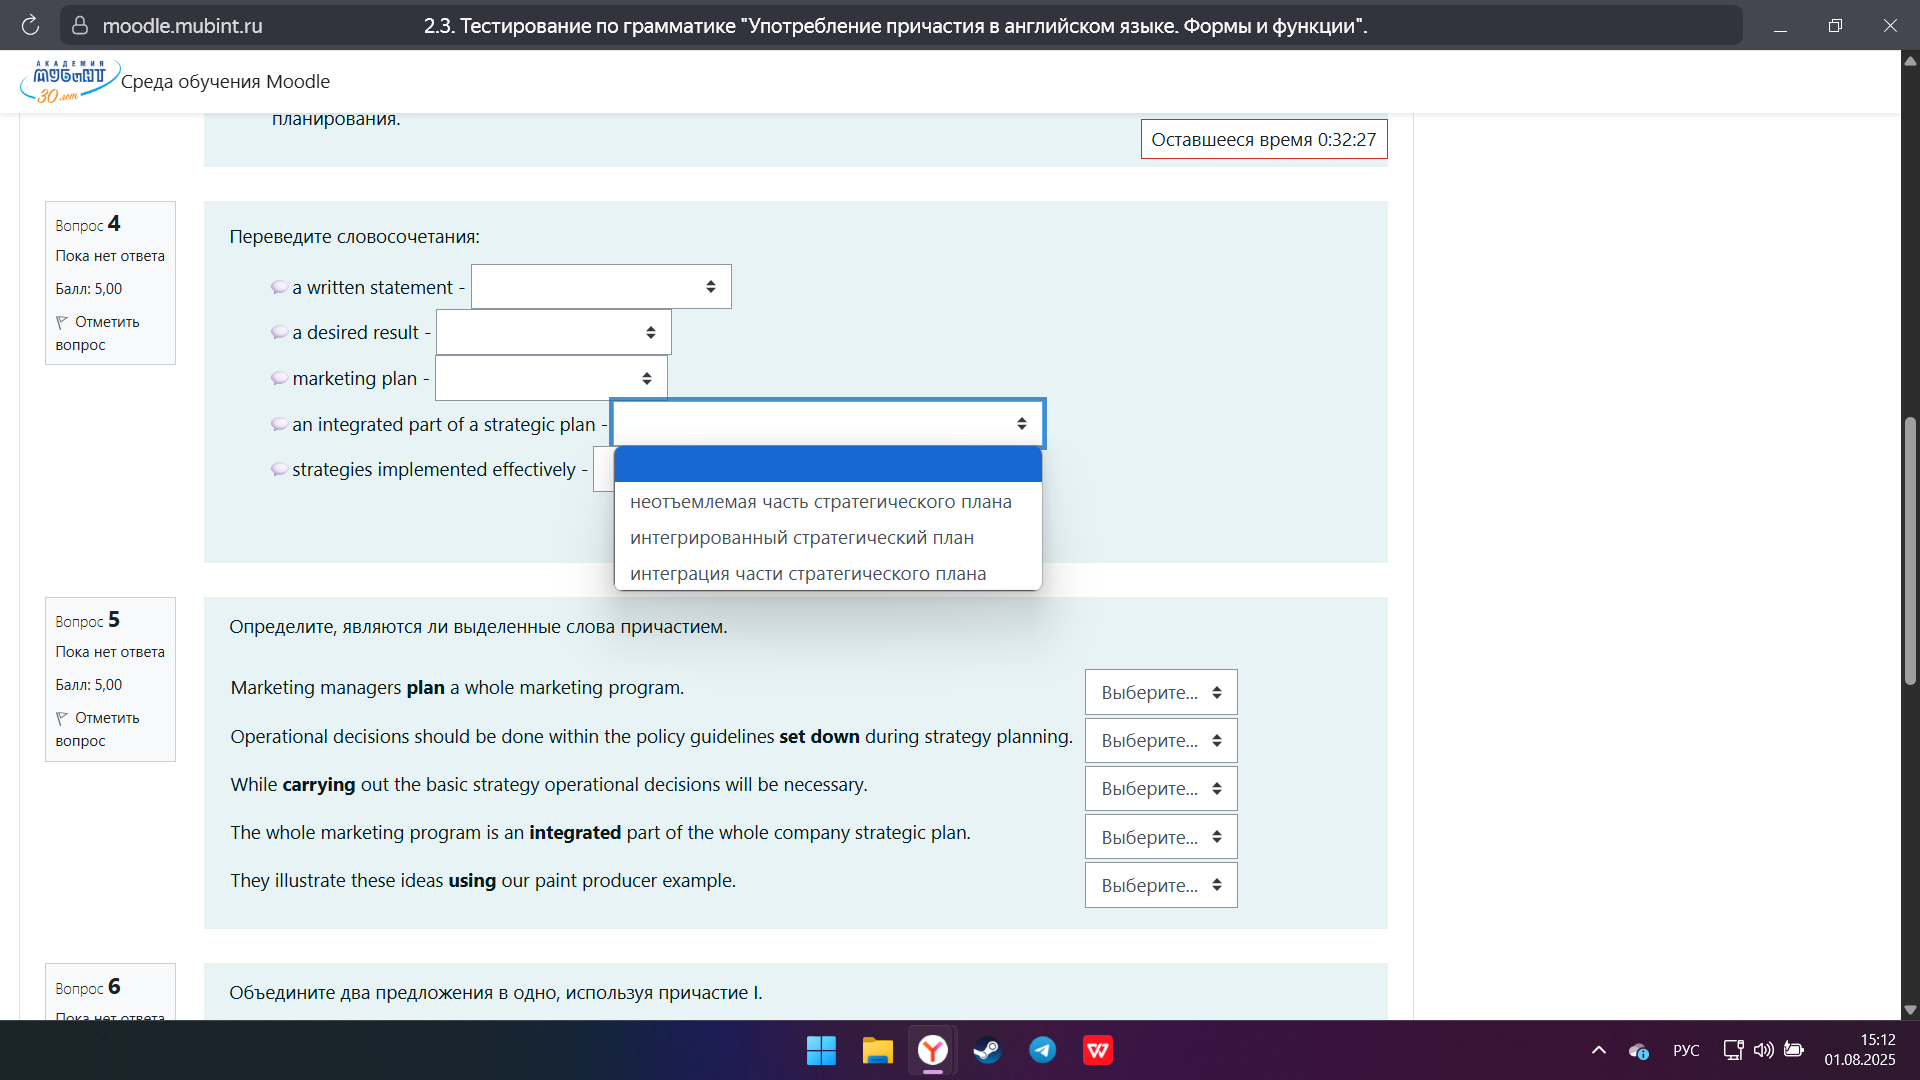Open 'Выберите...' dropdown for 'plan' sentence

tap(1160, 692)
